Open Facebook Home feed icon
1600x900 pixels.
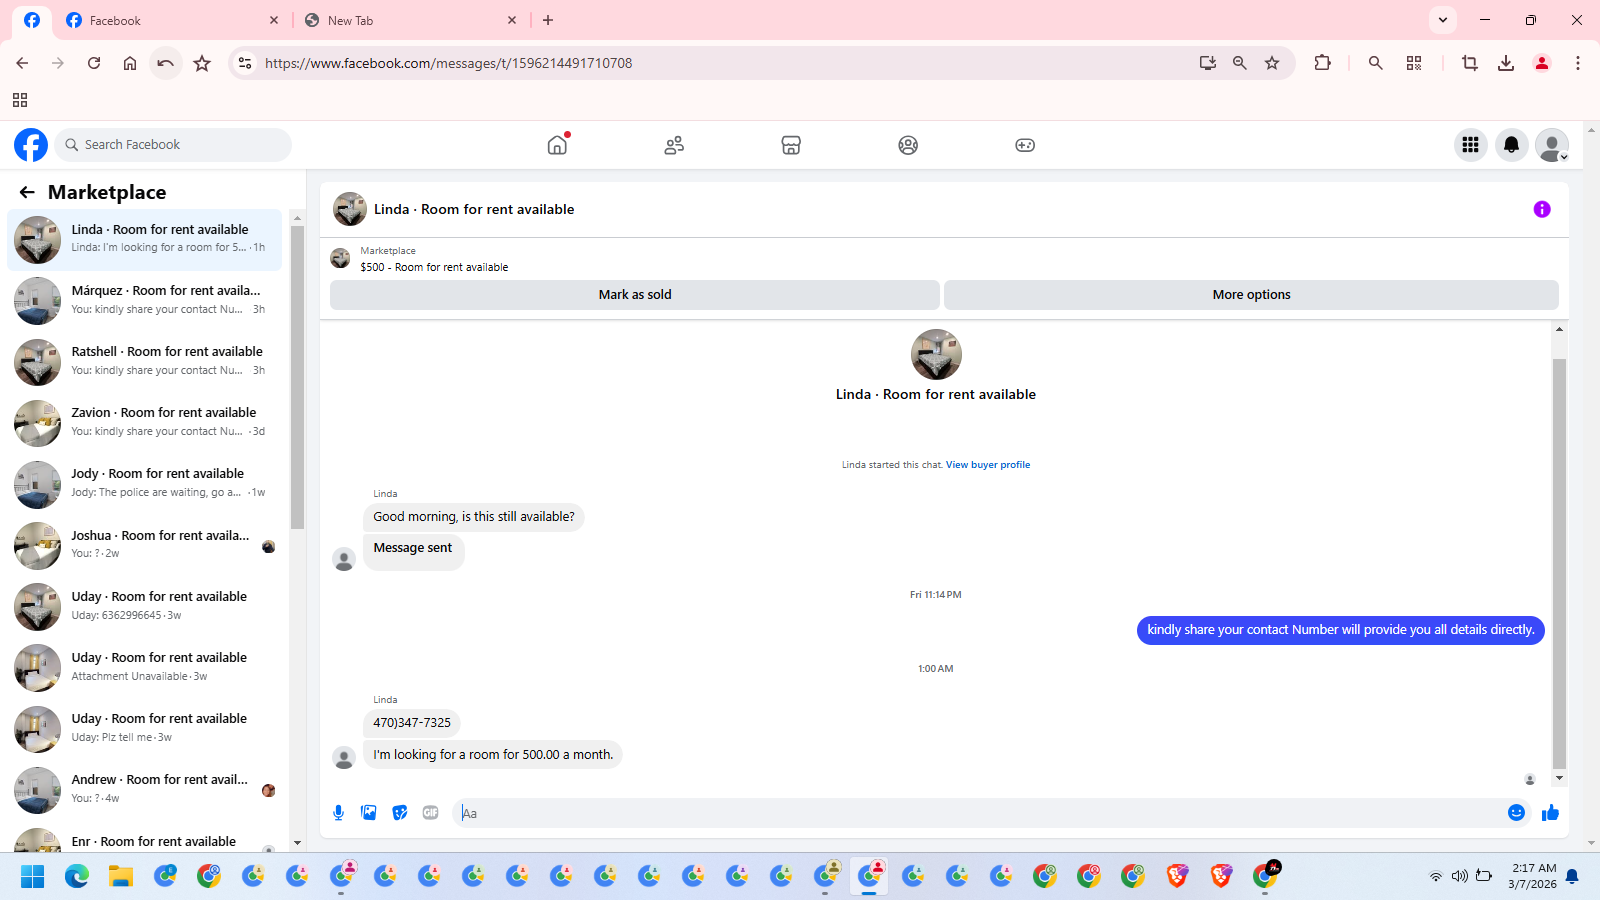tap(557, 145)
